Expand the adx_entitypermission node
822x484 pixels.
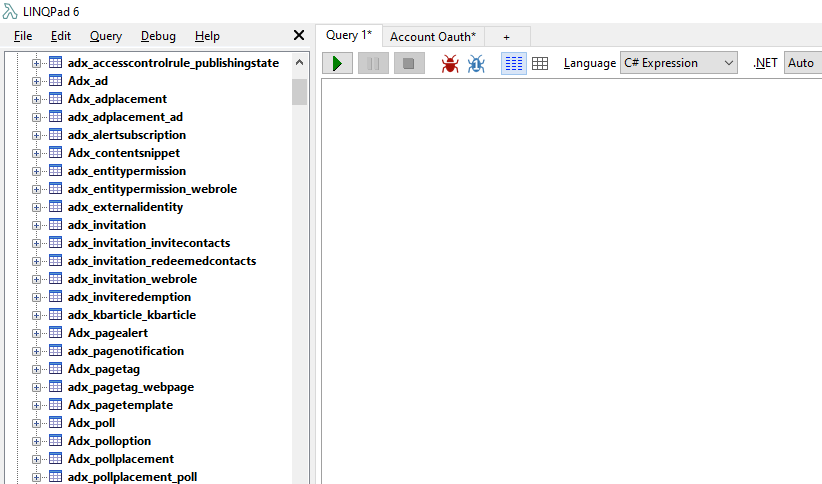pyautogui.click(x=36, y=171)
